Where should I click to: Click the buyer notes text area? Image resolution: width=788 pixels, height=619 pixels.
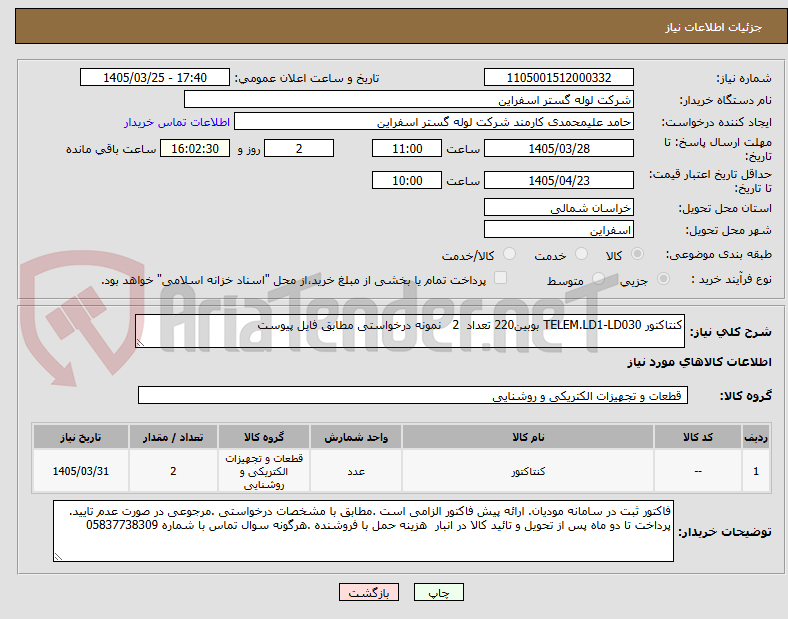pyautogui.click(x=363, y=531)
